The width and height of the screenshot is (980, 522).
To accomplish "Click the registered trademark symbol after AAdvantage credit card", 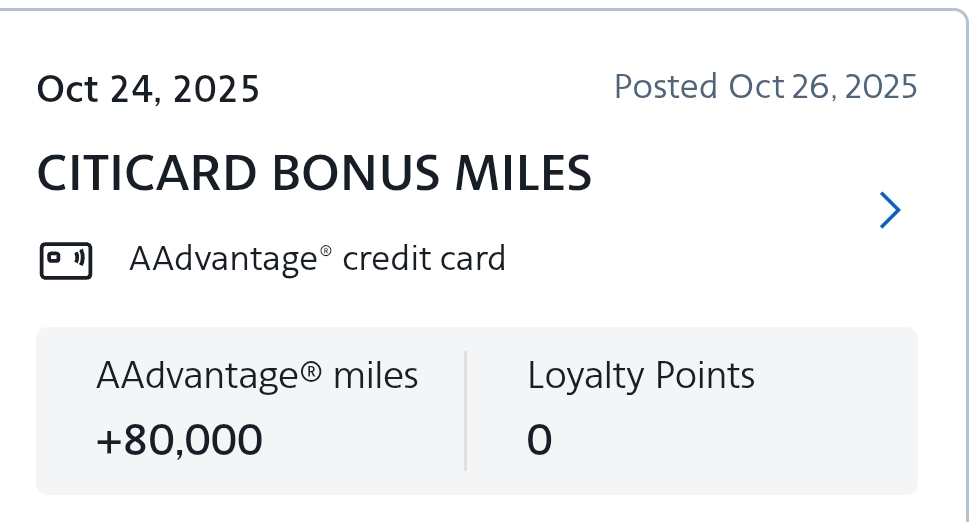I will tap(325, 252).
